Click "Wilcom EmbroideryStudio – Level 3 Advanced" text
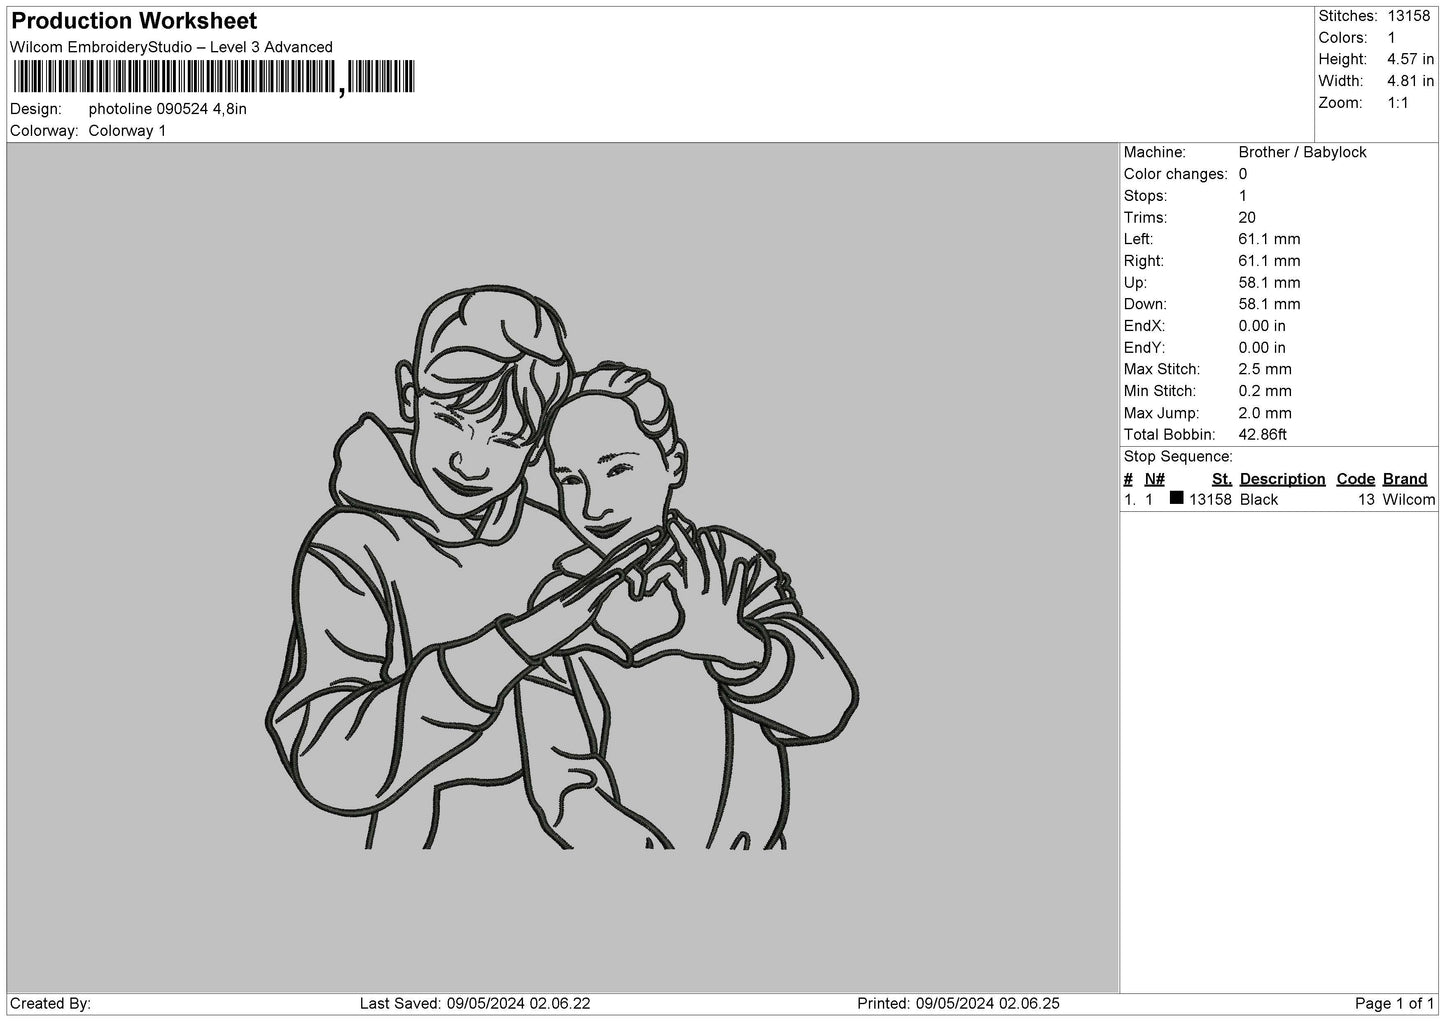The image size is (1445, 1021). pos(171,47)
